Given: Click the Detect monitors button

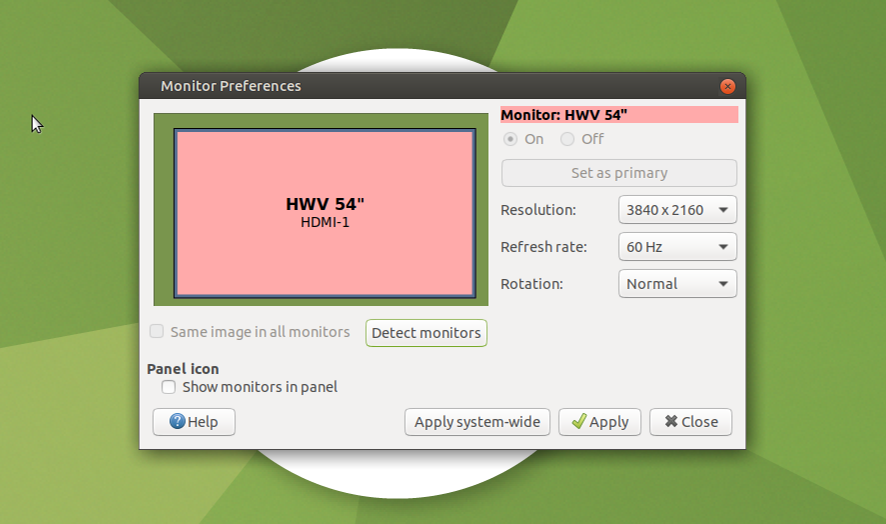Looking at the screenshot, I should (426, 333).
